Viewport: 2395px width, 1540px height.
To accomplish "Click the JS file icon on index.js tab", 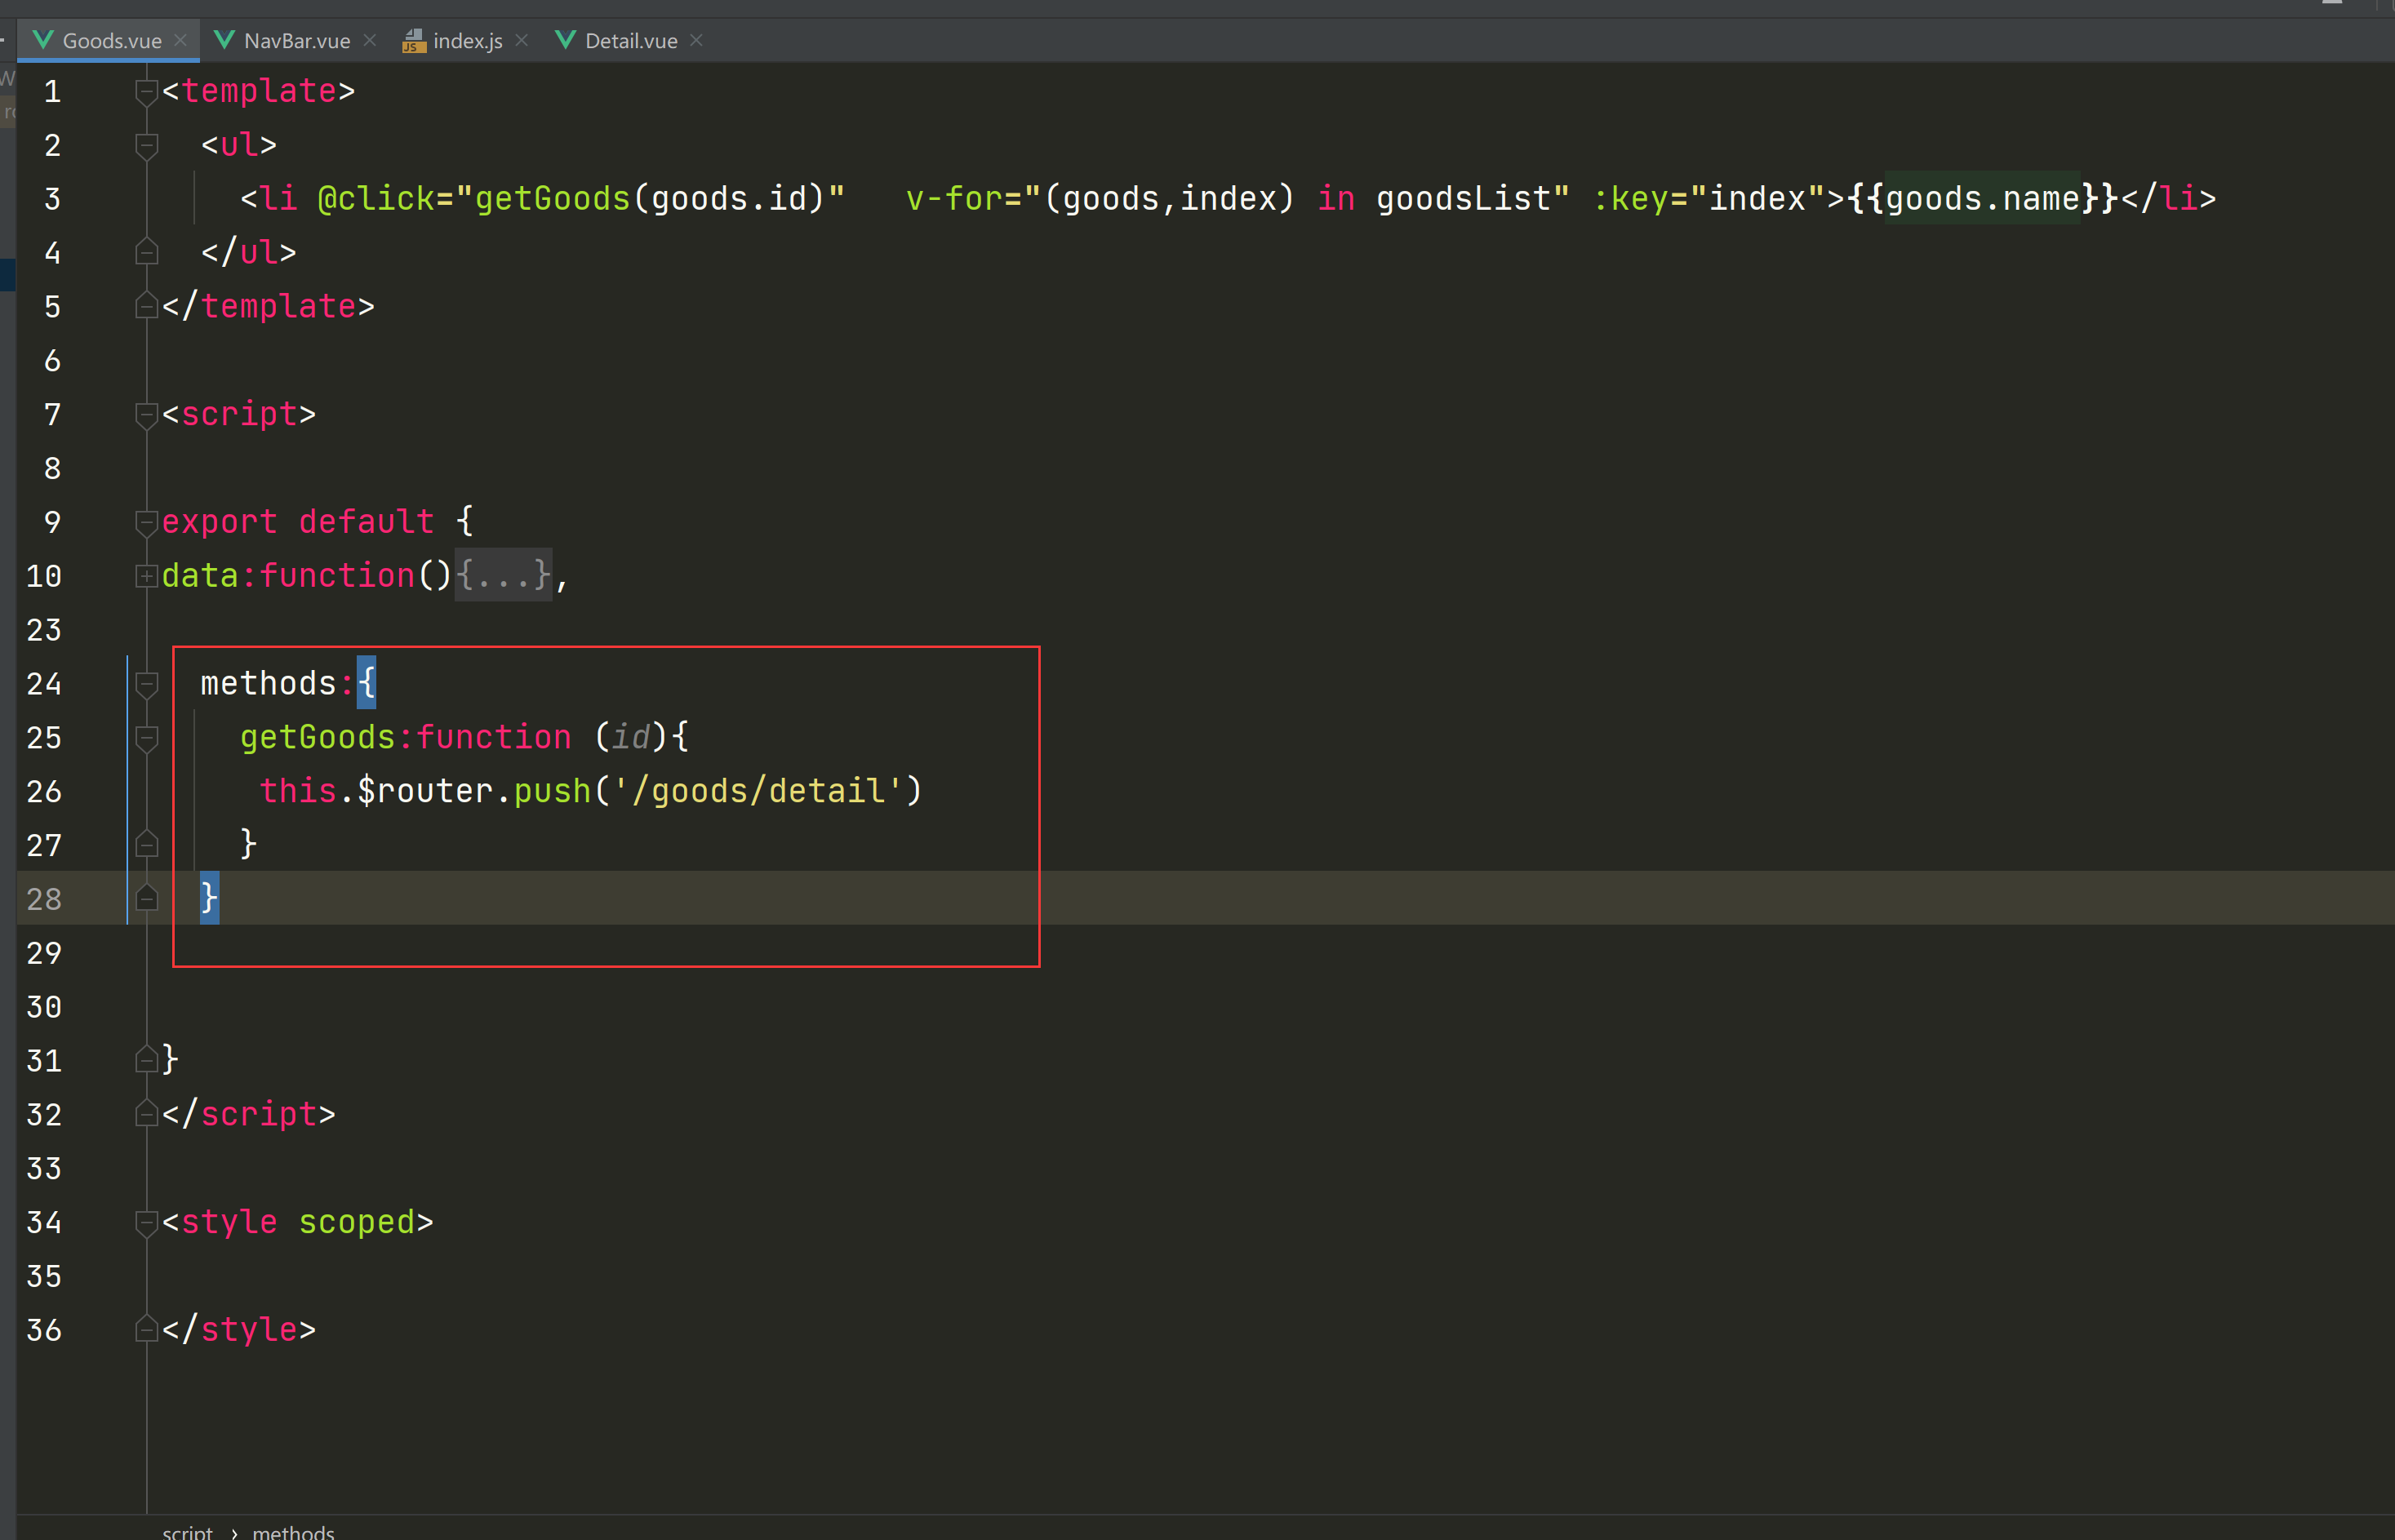I will (x=413, y=40).
